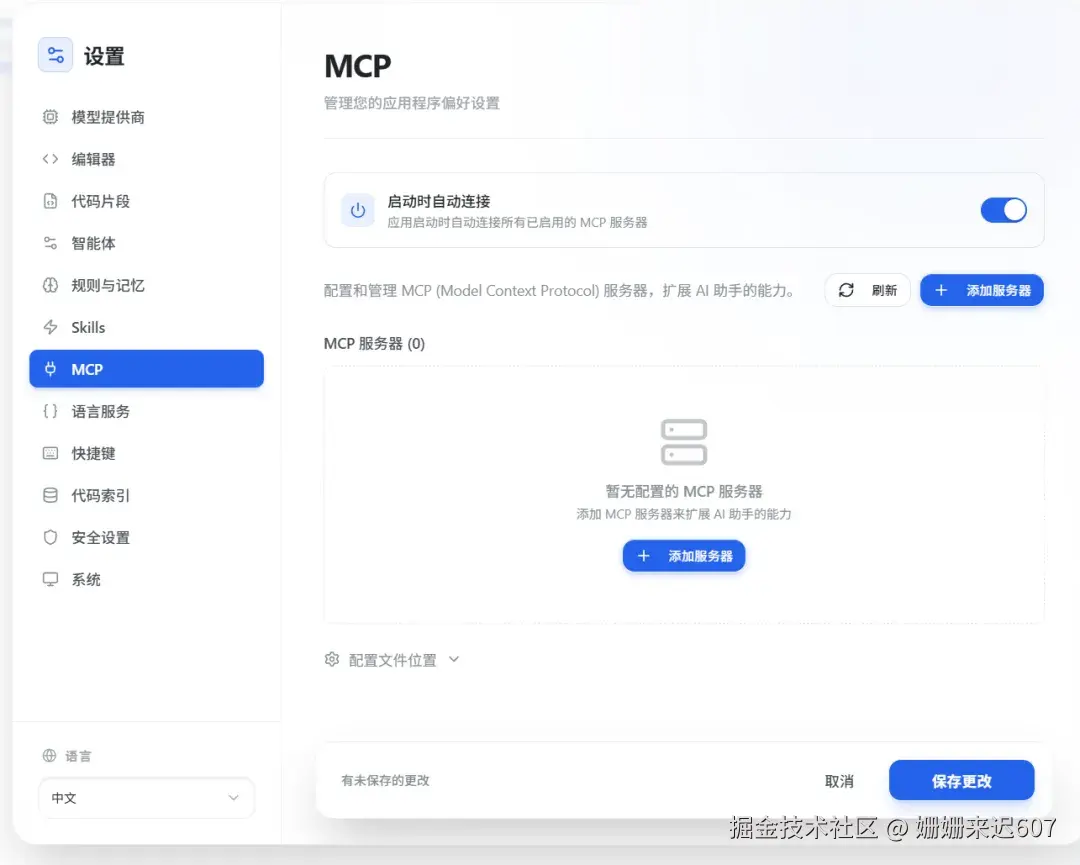1080x865 pixels.
Task: Click the top 添加服务器 button
Action: click(982, 290)
